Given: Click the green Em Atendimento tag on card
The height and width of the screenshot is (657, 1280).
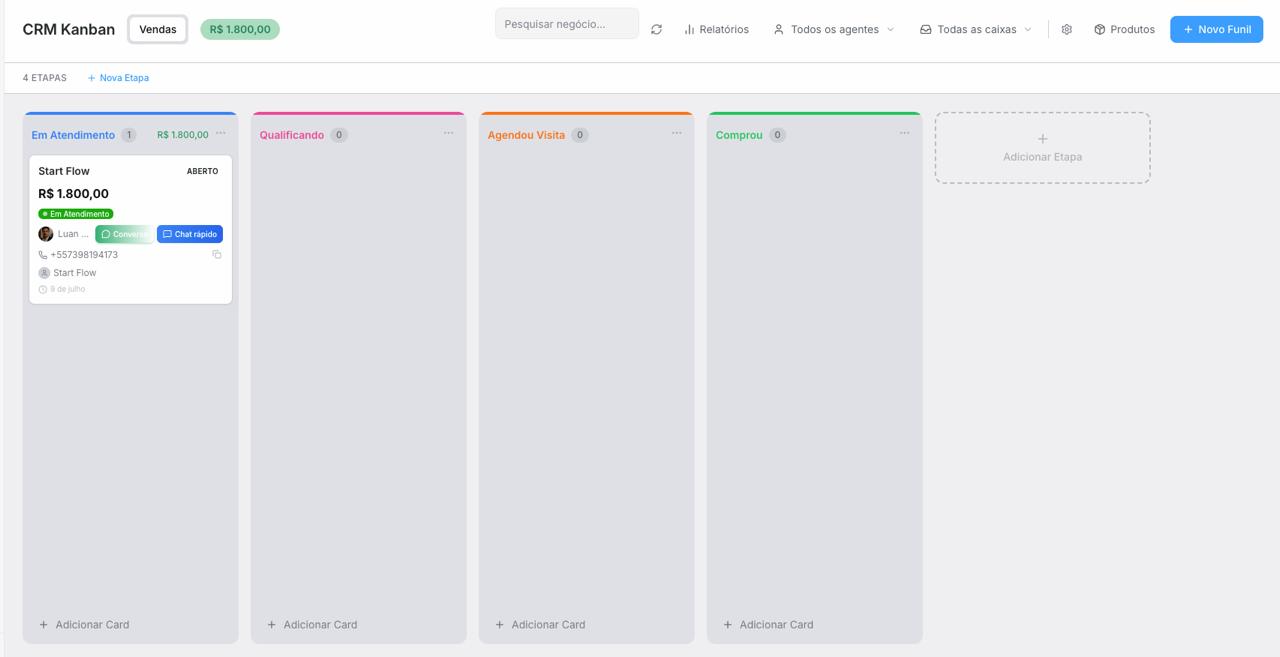Looking at the screenshot, I should pyautogui.click(x=76, y=214).
